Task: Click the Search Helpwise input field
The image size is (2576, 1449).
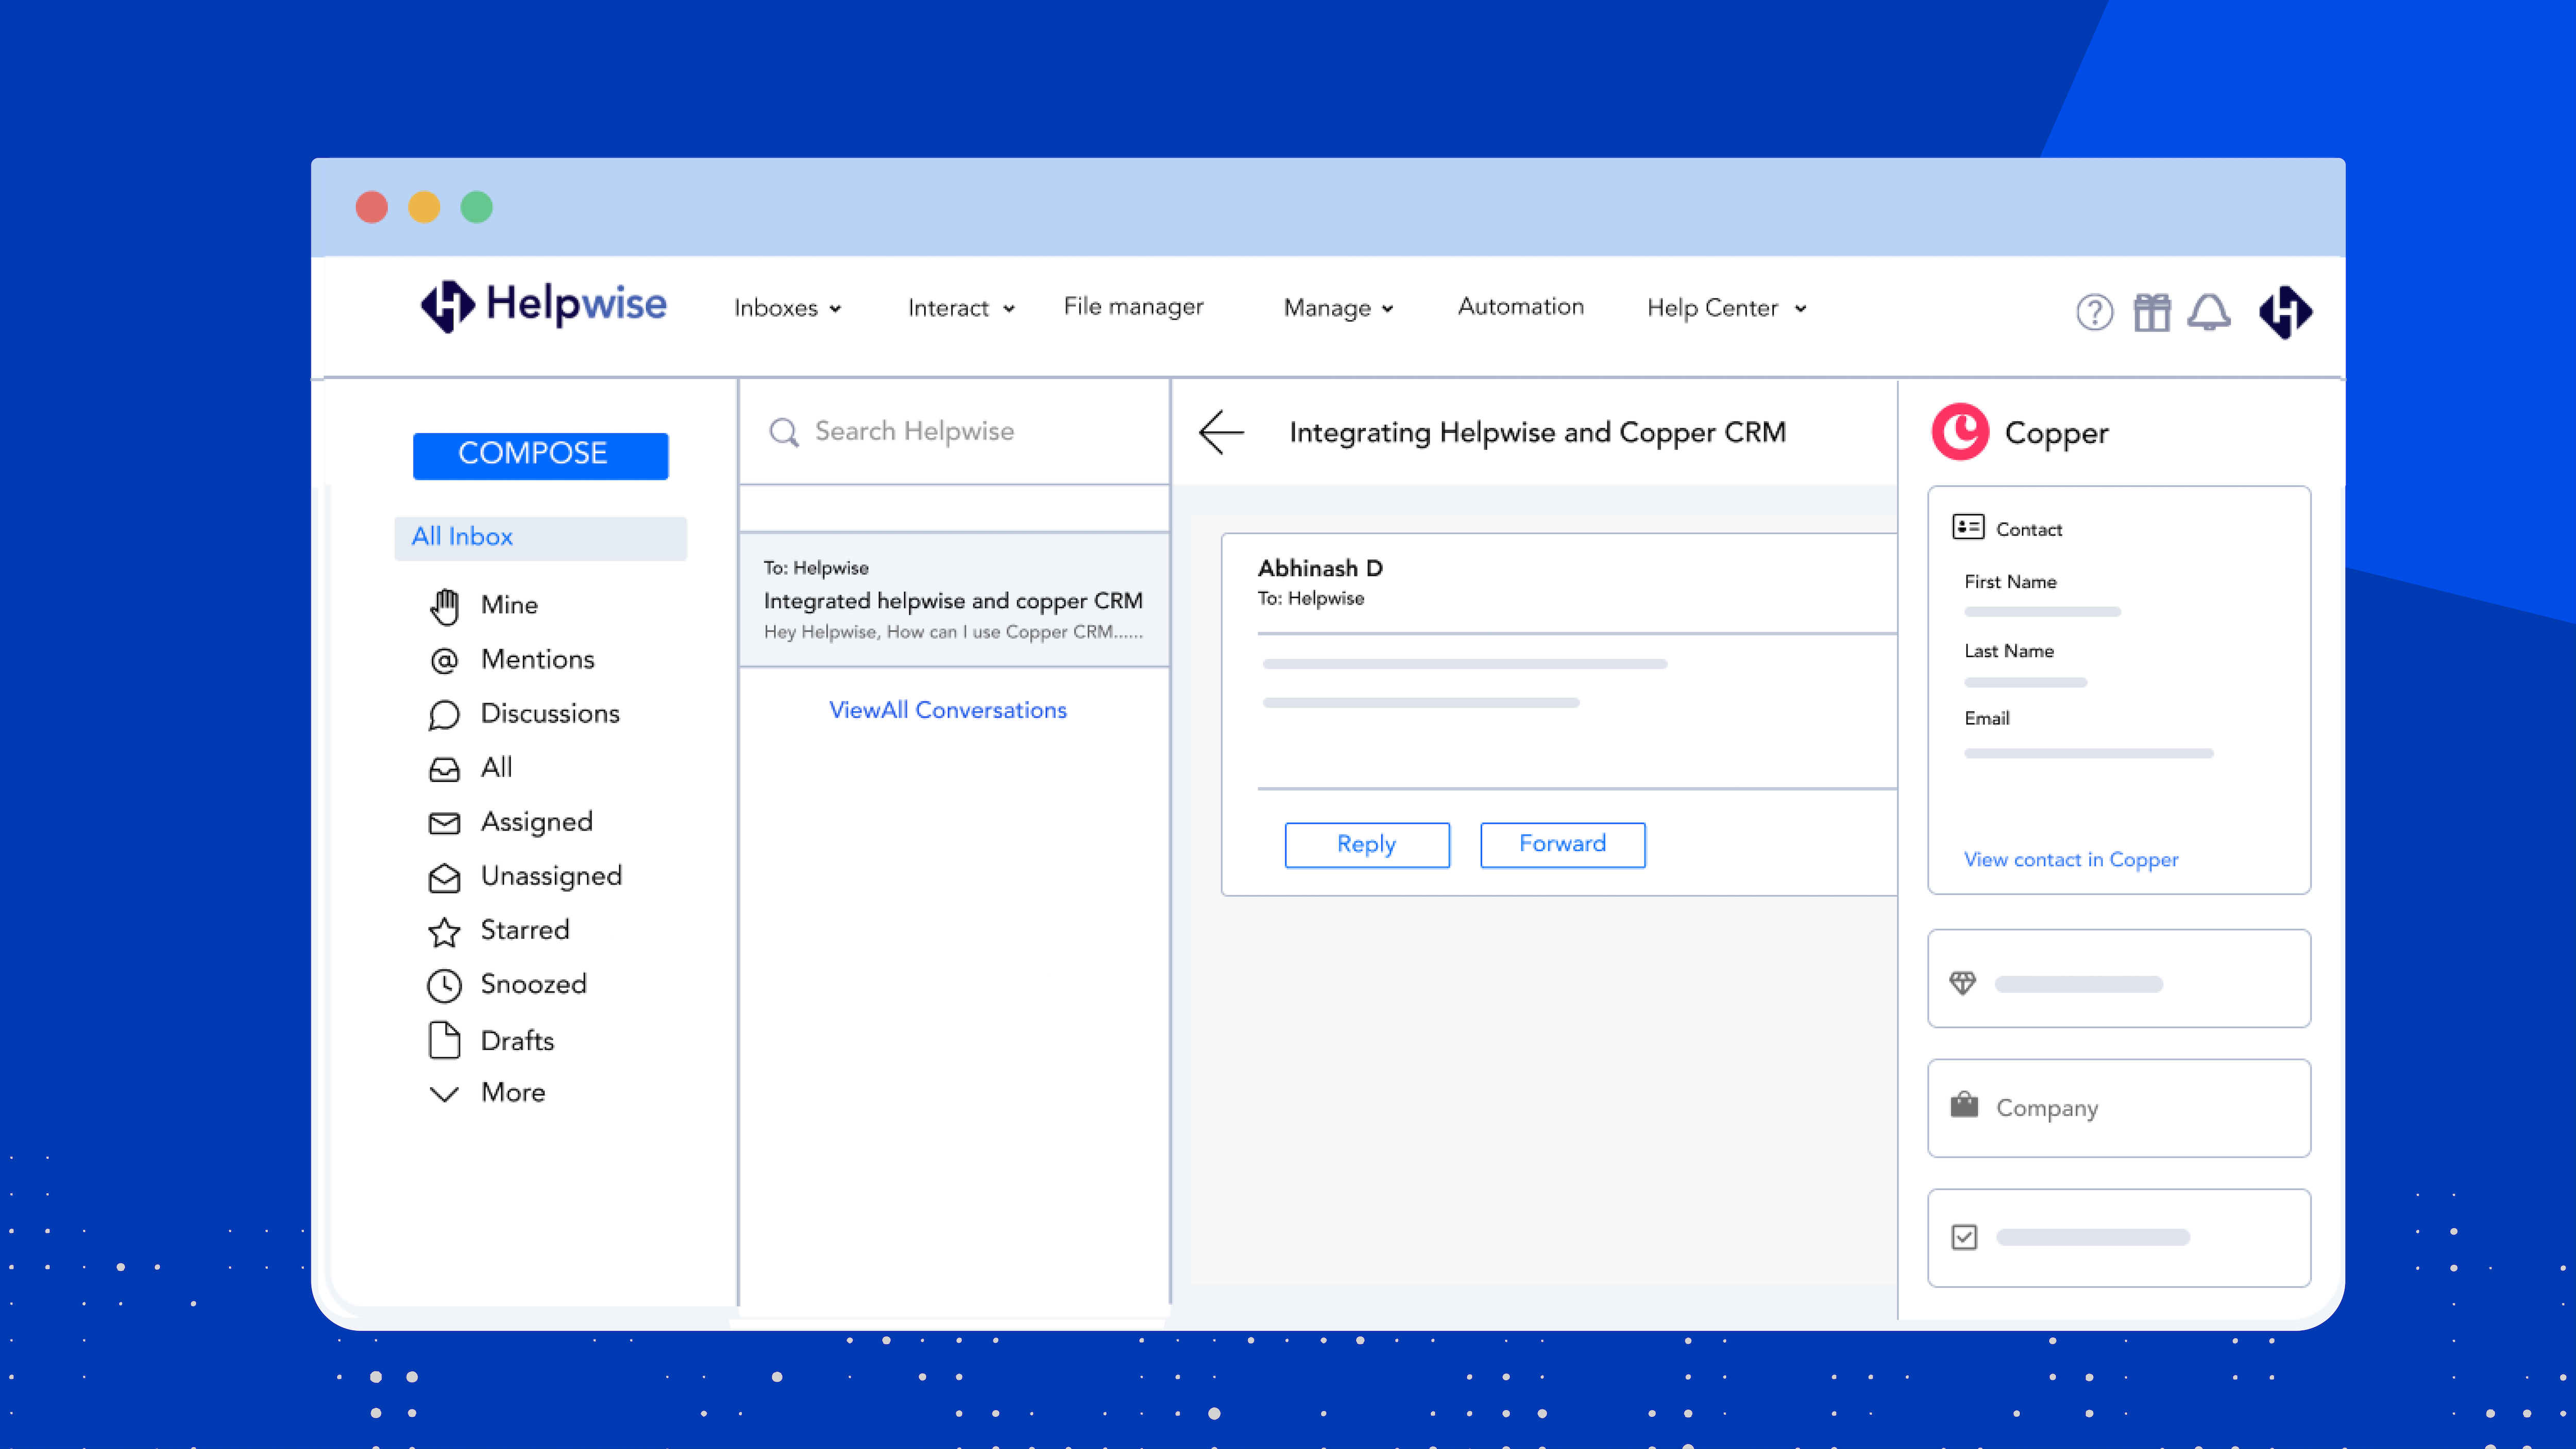Action: click(955, 432)
